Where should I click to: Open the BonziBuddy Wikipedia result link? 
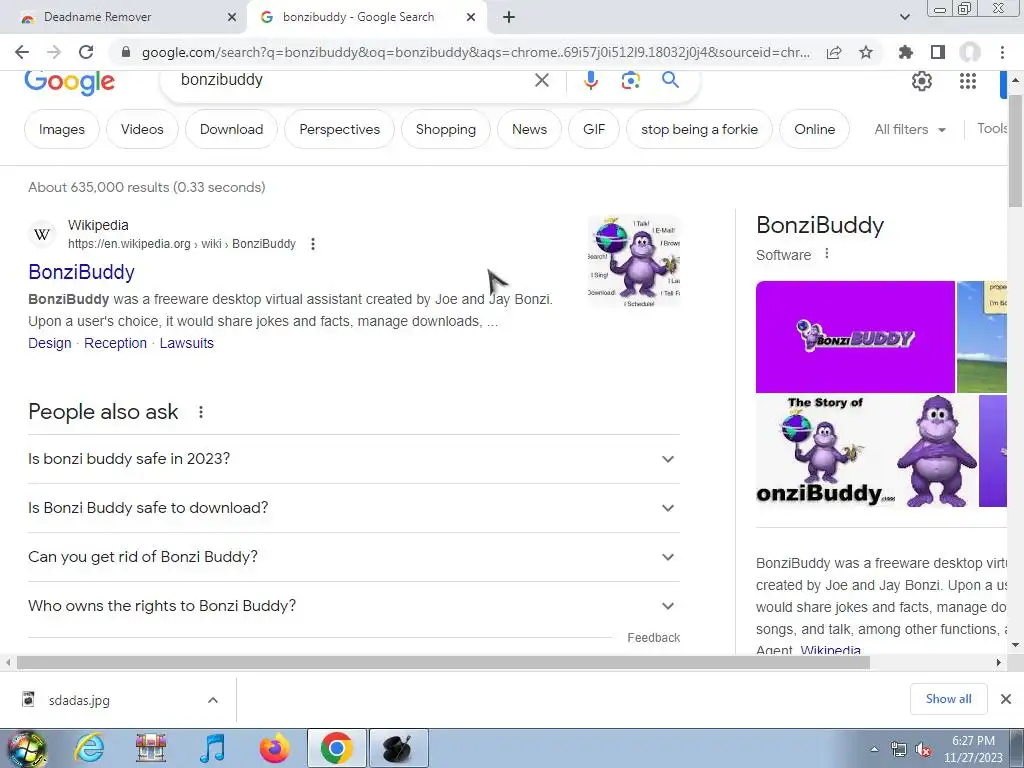82,272
